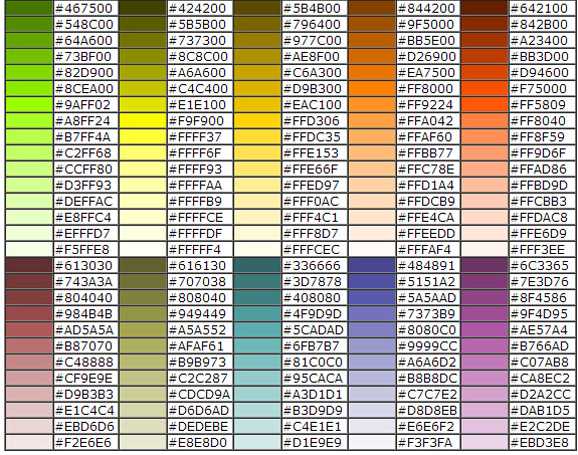Click the swatch next to #AE57A4

[x=485, y=330]
